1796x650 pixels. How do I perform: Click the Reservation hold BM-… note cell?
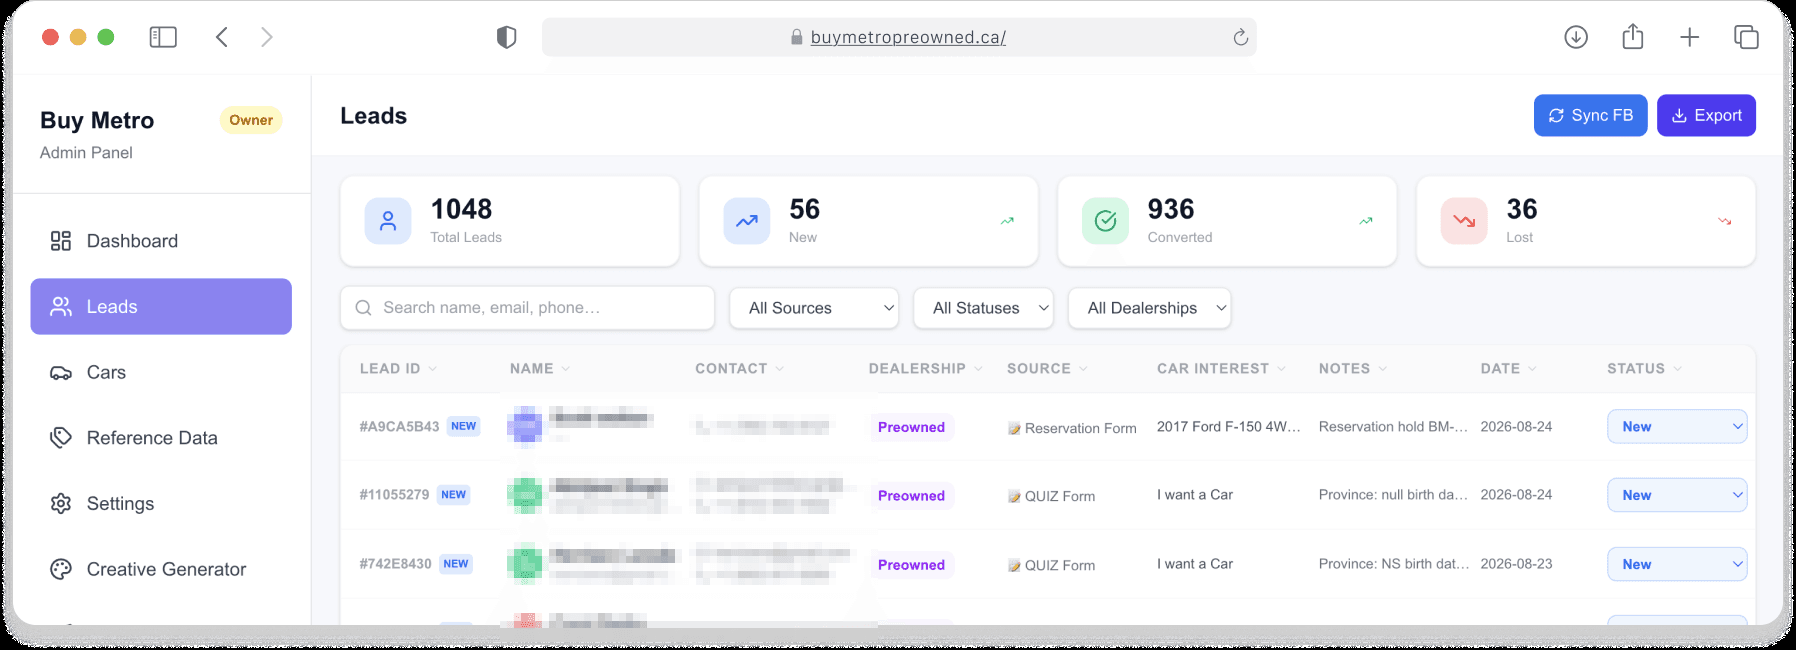click(x=1393, y=426)
